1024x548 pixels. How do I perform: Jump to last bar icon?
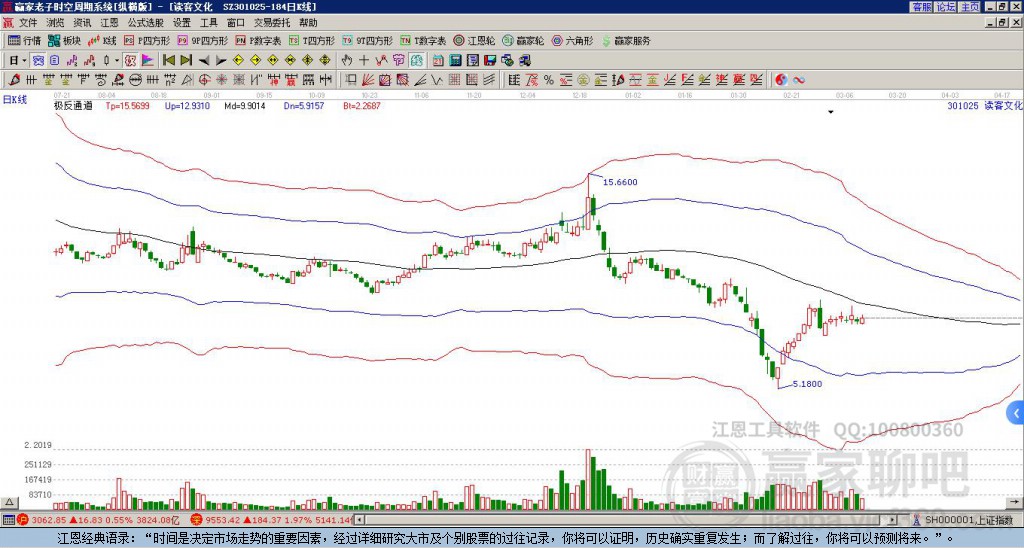pos(186,61)
